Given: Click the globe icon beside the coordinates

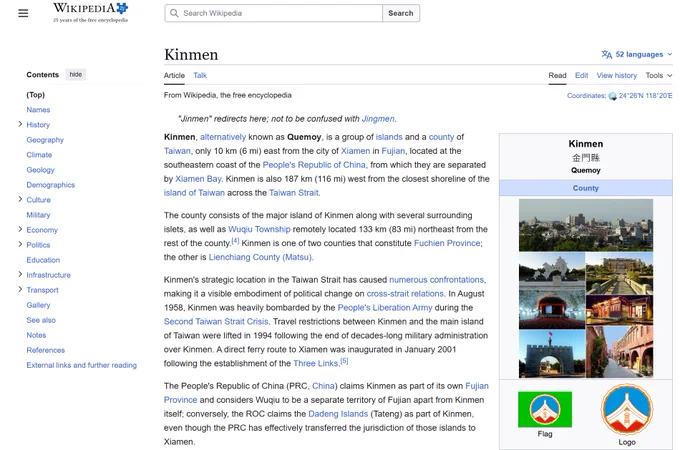Looking at the screenshot, I should point(612,96).
